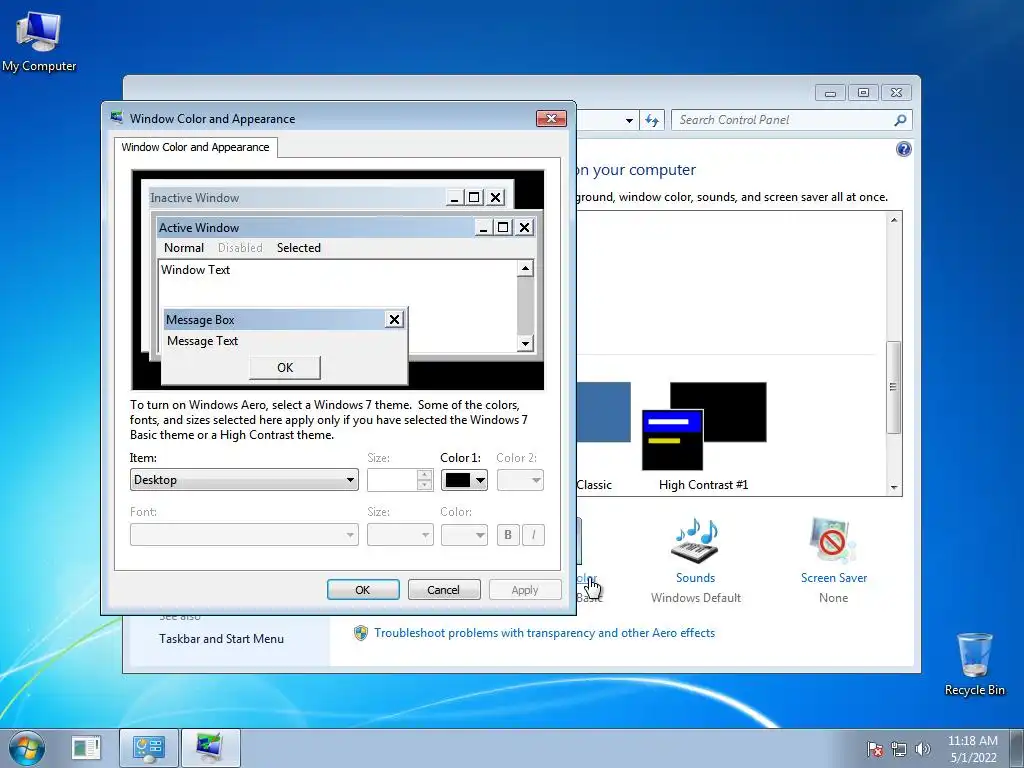Screen dimensions: 1024x768
Task: Click the Italic font style button
Action: [x=533, y=535]
